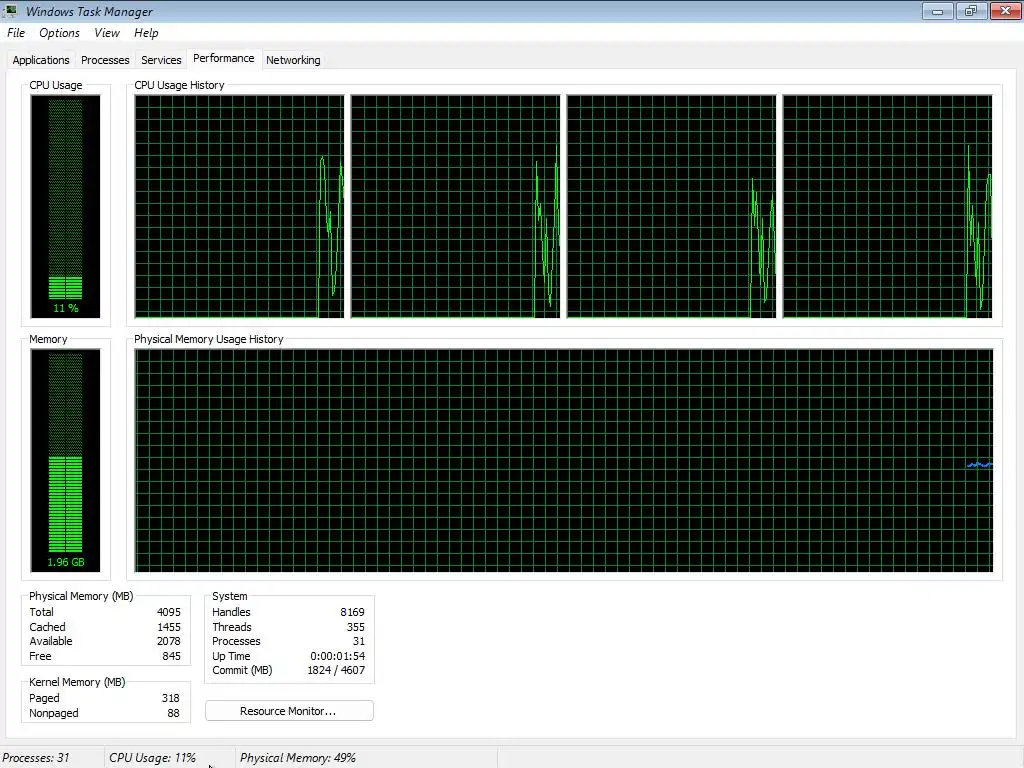The image size is (1024, 768).
Task: Click the CPU Usage History label
Action: [x=179, y=85]
